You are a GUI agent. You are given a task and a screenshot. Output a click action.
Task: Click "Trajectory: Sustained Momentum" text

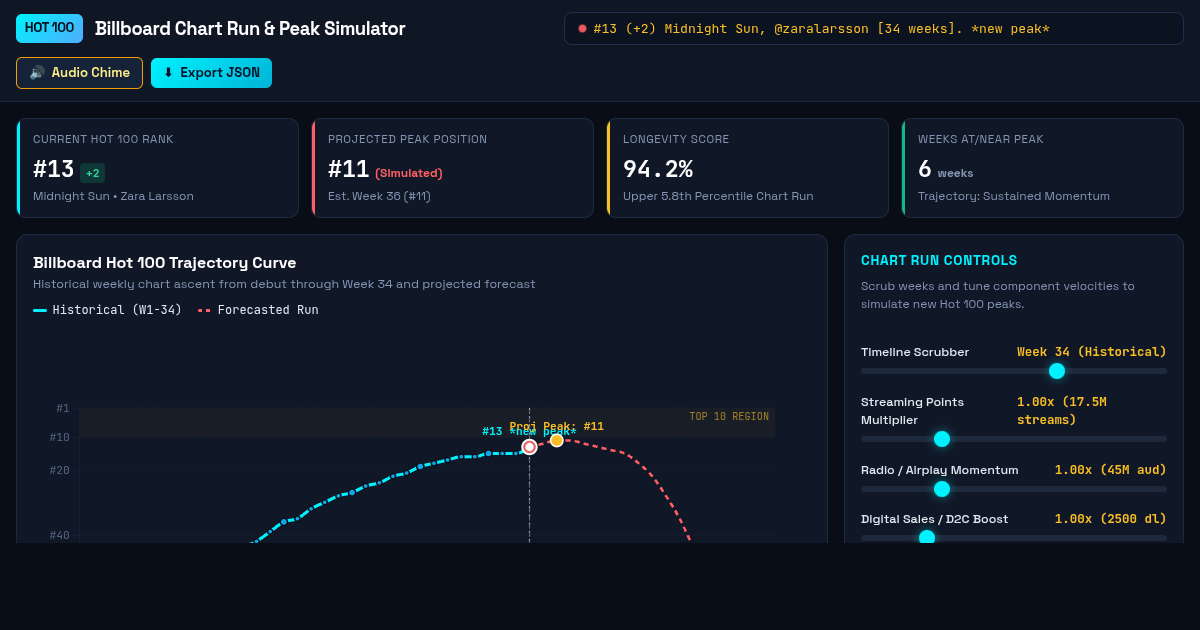click(1014, 196)
